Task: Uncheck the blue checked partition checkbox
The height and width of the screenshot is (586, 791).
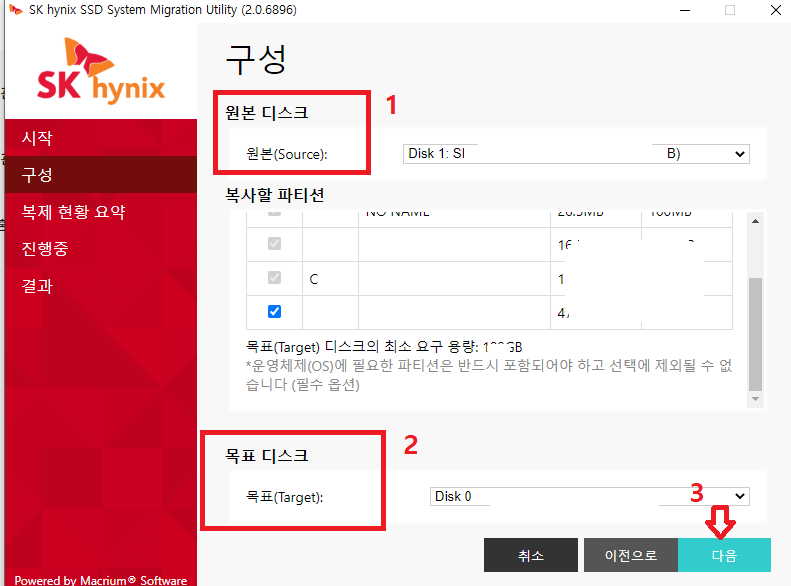Action: [274, 312]
